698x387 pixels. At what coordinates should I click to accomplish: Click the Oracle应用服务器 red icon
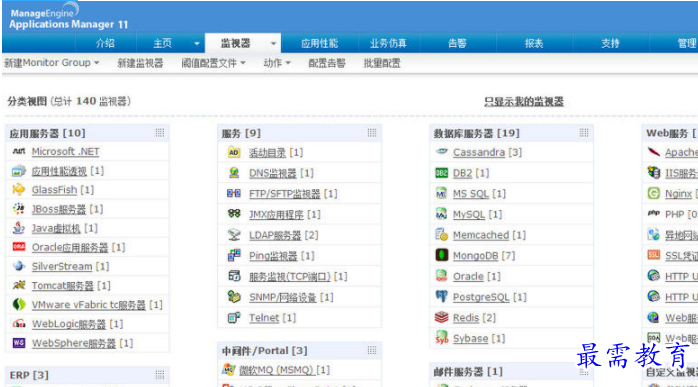19,247
